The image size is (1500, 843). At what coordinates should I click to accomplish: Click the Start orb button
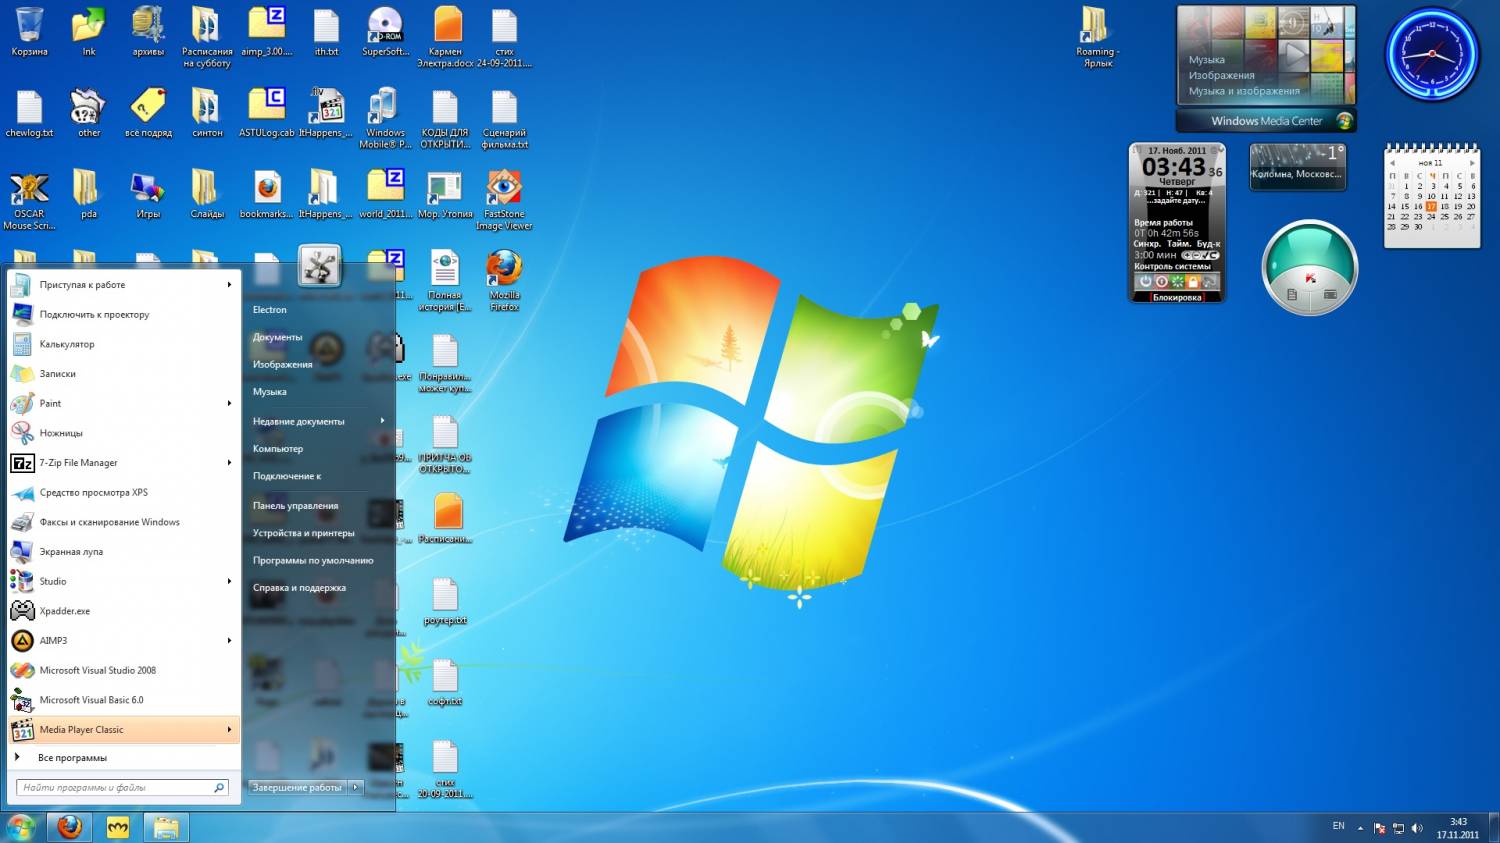(x=20, y=827)
